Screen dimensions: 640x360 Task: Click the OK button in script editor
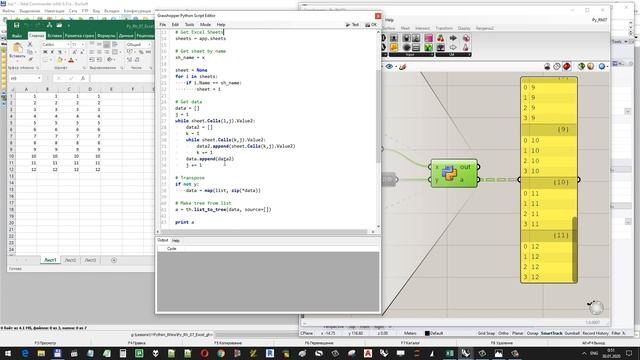tap(371, 24)
